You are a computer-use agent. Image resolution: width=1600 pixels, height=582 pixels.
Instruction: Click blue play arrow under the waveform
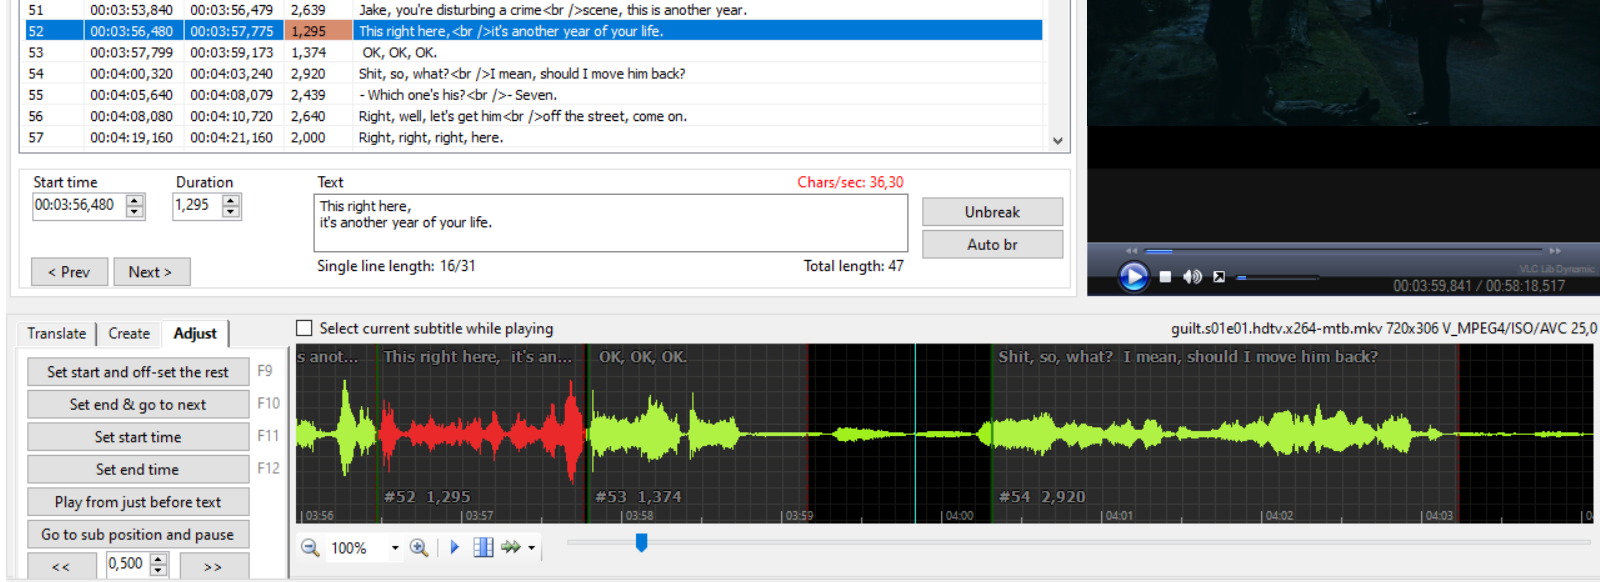(455, 548)
